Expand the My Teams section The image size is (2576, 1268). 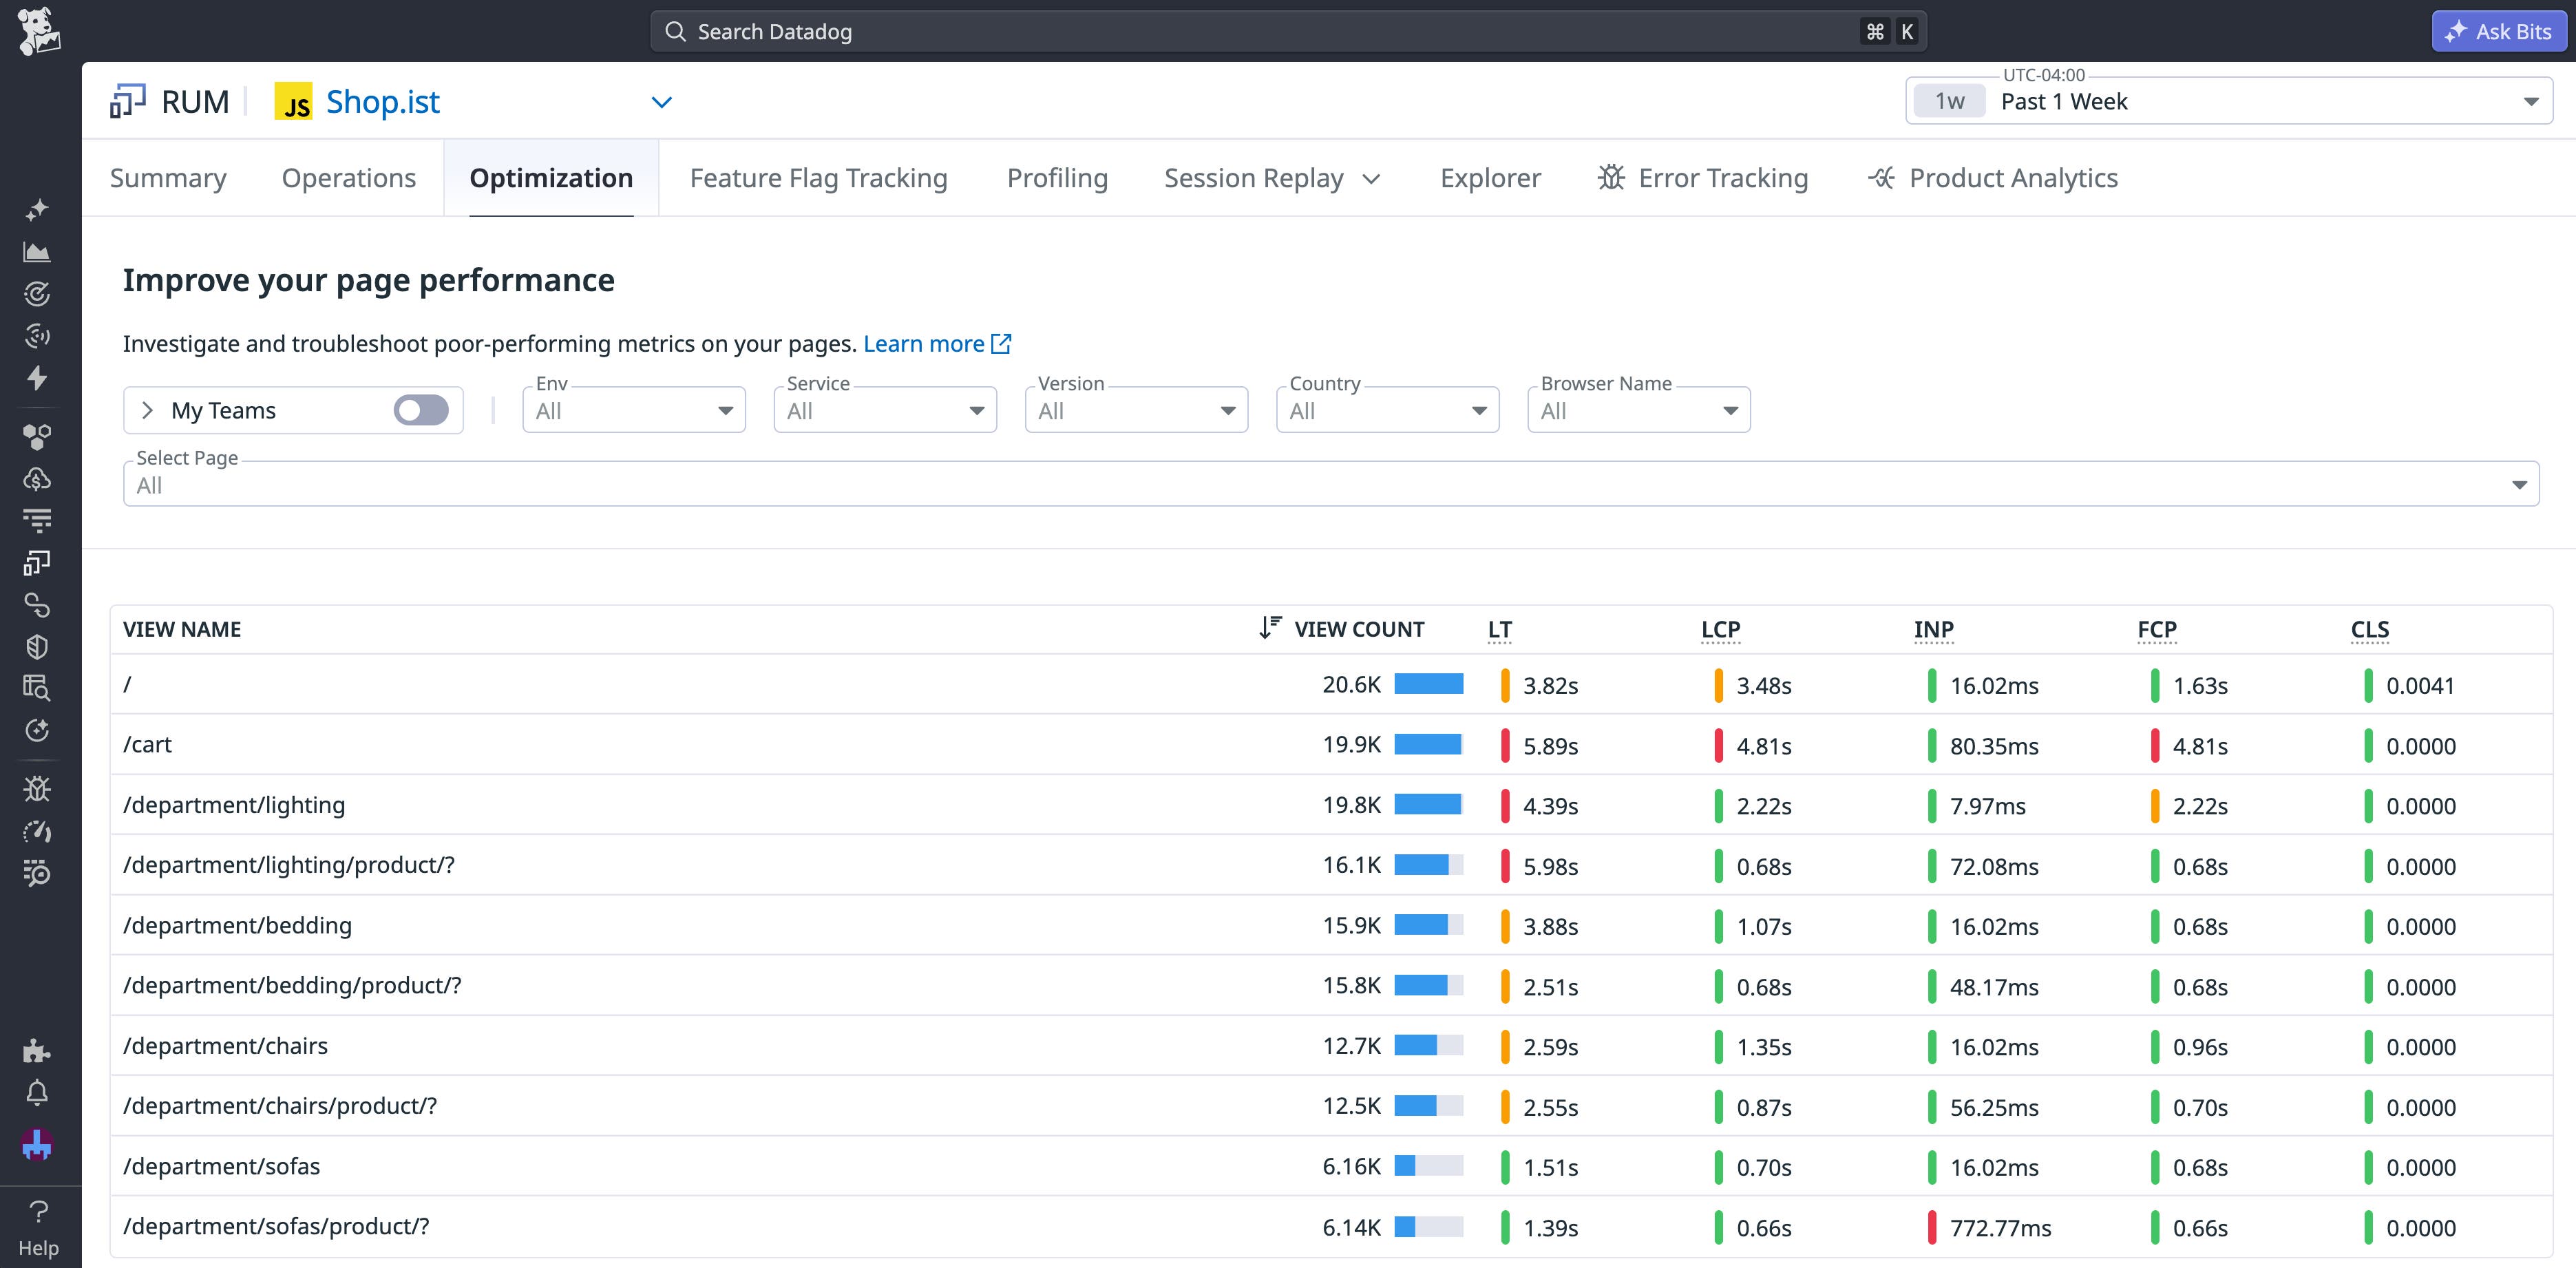point(147,410)
